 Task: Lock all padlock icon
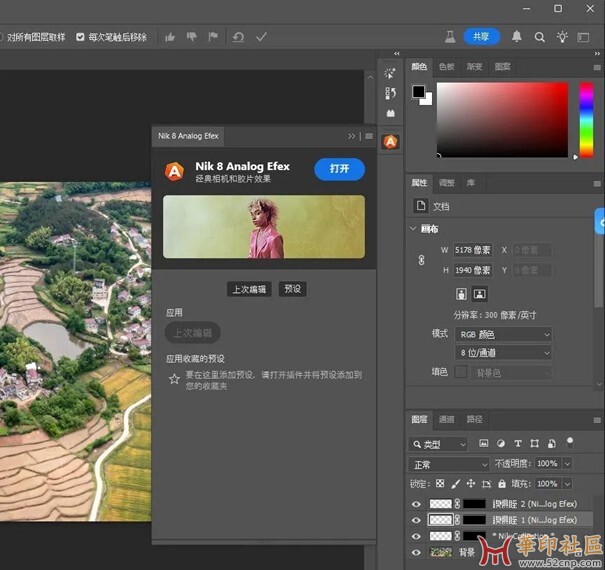tap(502, 483)
